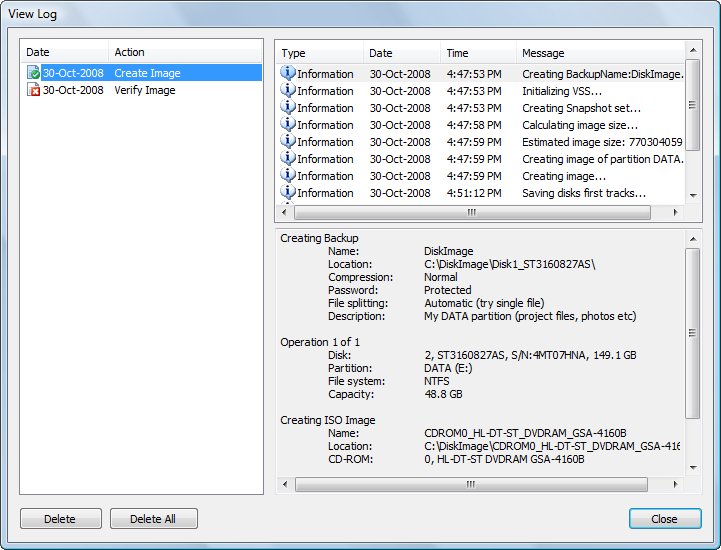
Task: Click the 4:51:12 PM time cell
Action: pos(474,193)
